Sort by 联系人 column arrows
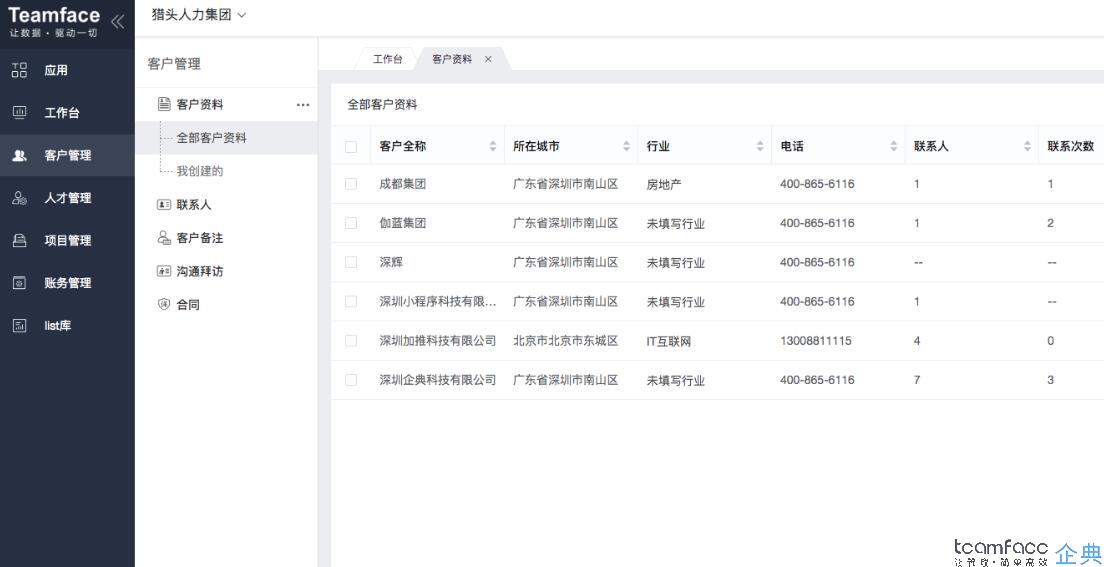Screen dimensions: 1104x567 [x=1027, y=147]
